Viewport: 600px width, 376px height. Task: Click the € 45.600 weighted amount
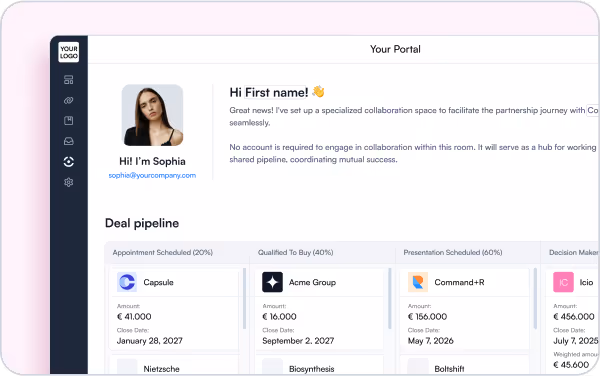coord(571,365)
